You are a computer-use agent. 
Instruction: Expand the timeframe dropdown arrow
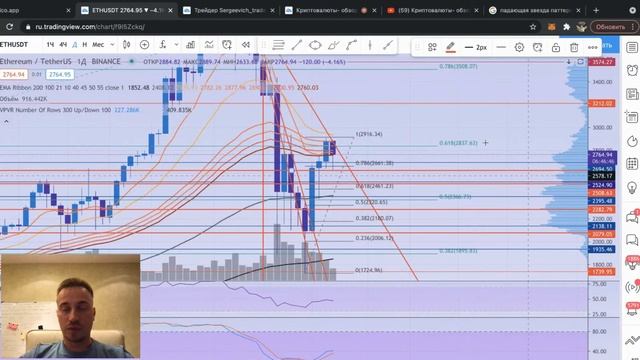coord(112,44)
